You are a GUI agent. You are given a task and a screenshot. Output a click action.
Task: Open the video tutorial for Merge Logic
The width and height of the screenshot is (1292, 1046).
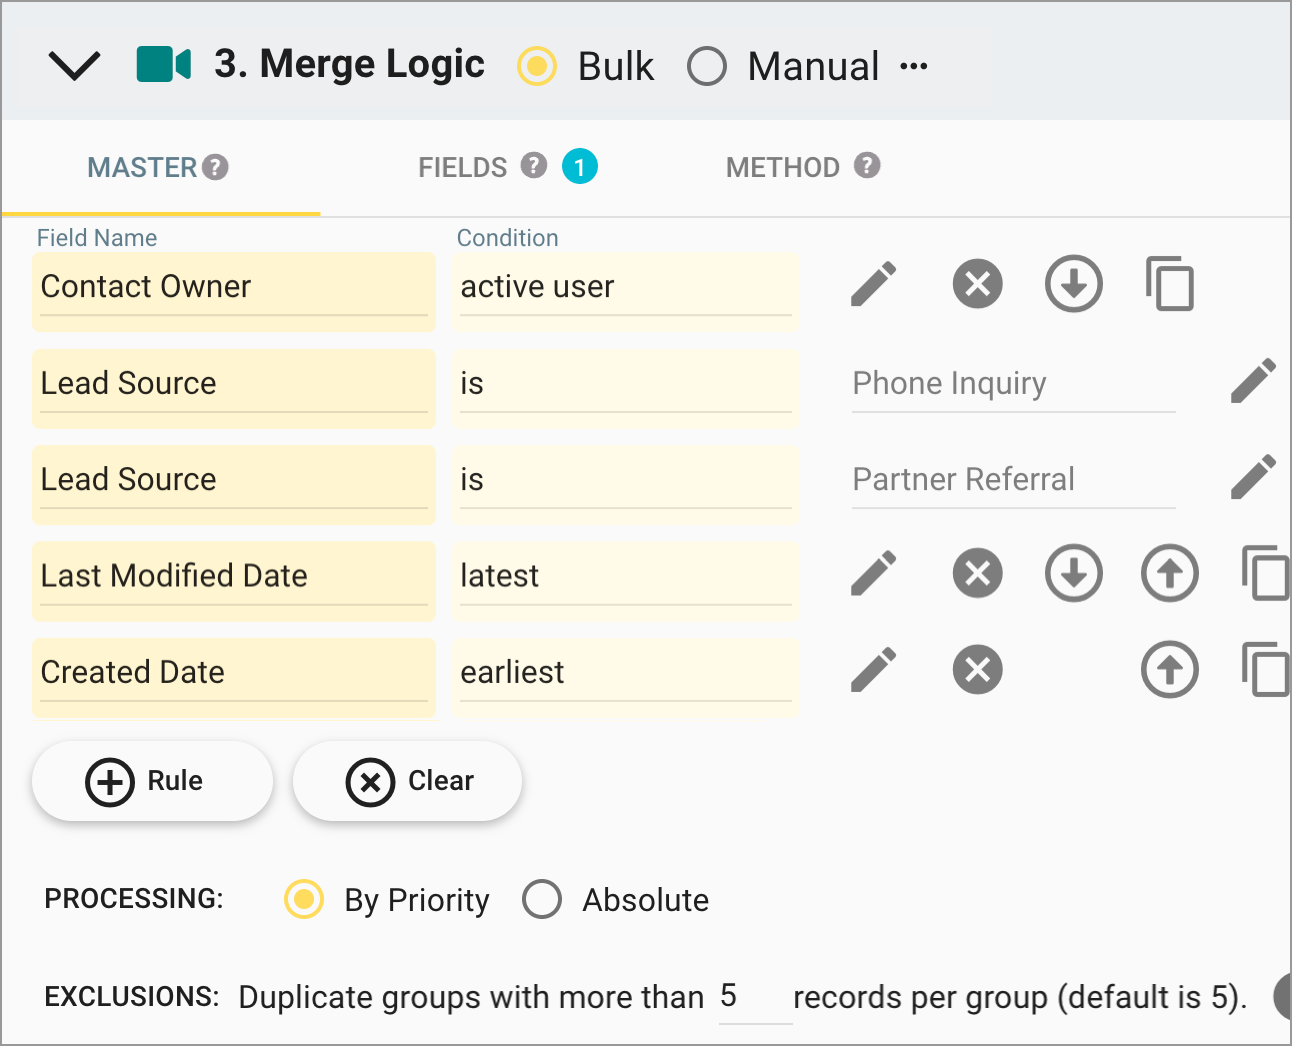(162, 63)
